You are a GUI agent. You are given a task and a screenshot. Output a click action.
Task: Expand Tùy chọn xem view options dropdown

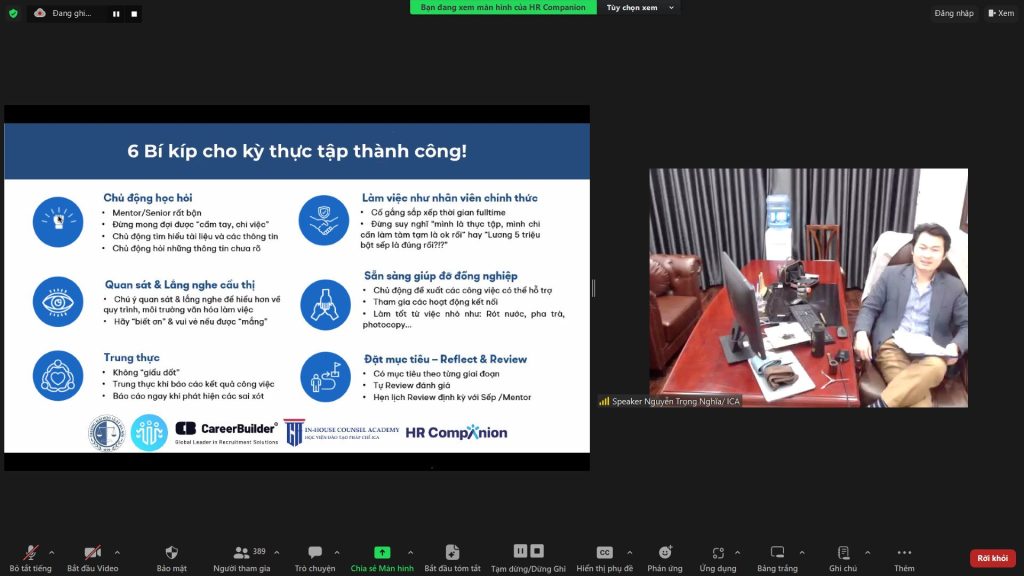pos(640,7)
